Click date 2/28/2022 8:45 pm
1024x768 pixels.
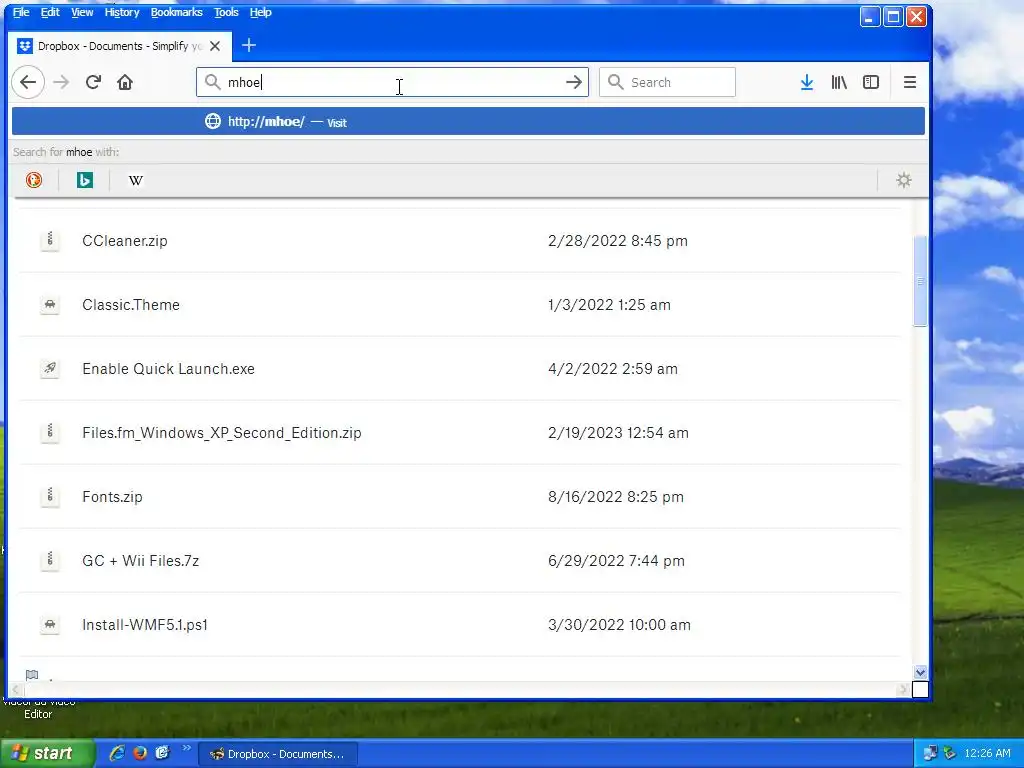(618, 240)
